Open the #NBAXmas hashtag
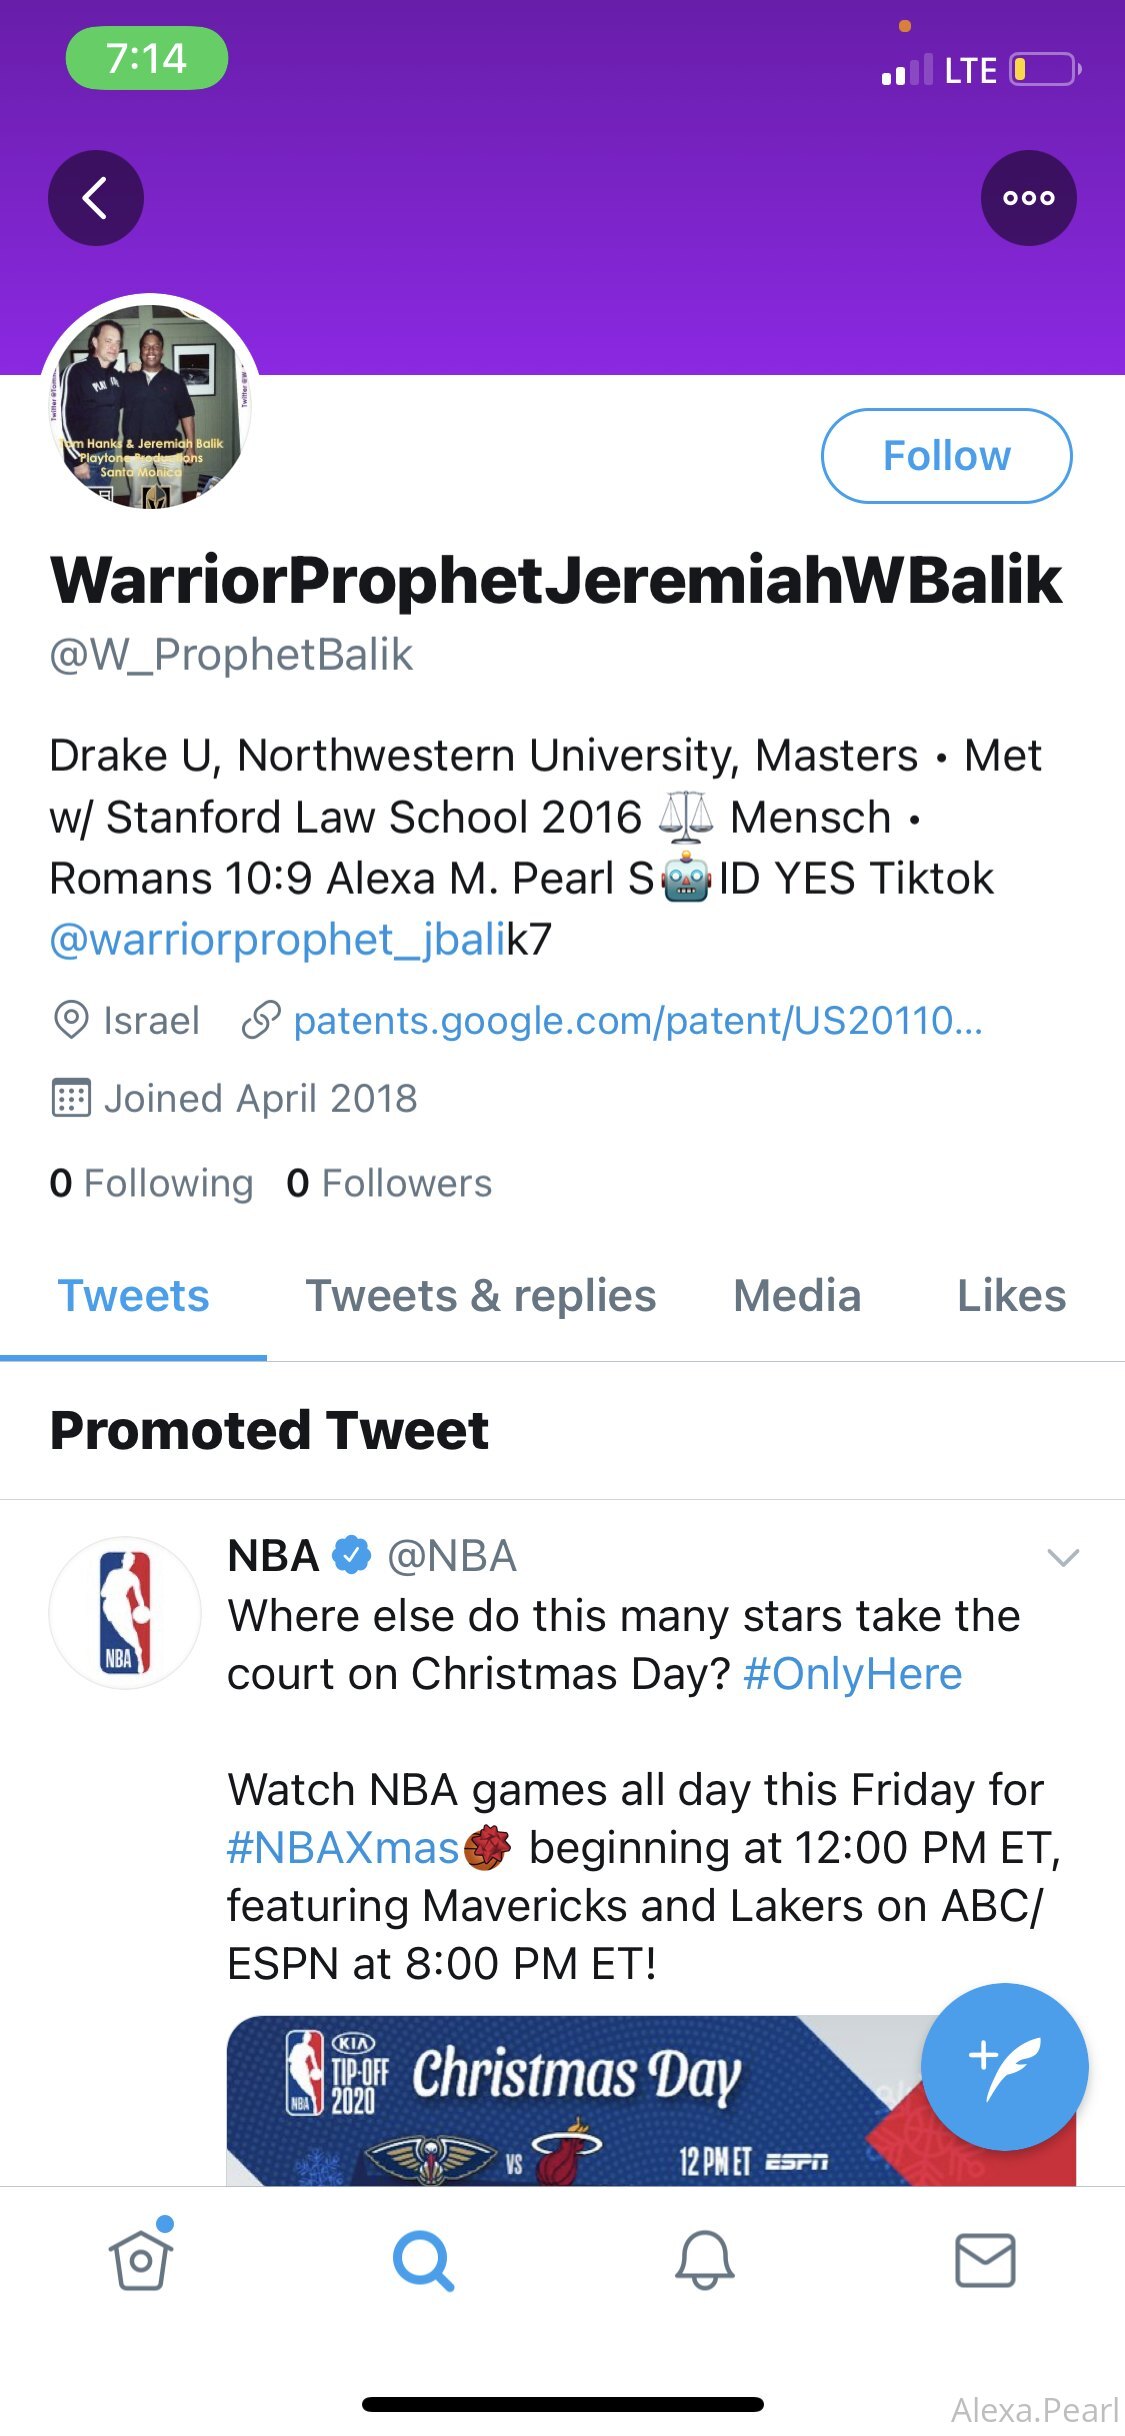 pyautogui.click(x=342, y=1848)
